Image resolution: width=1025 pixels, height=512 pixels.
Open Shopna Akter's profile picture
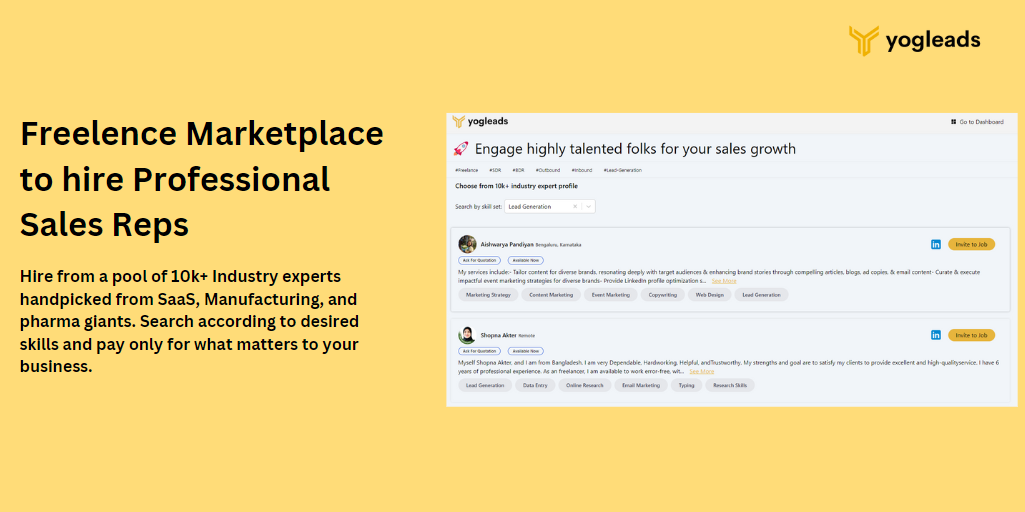(467, 335)
